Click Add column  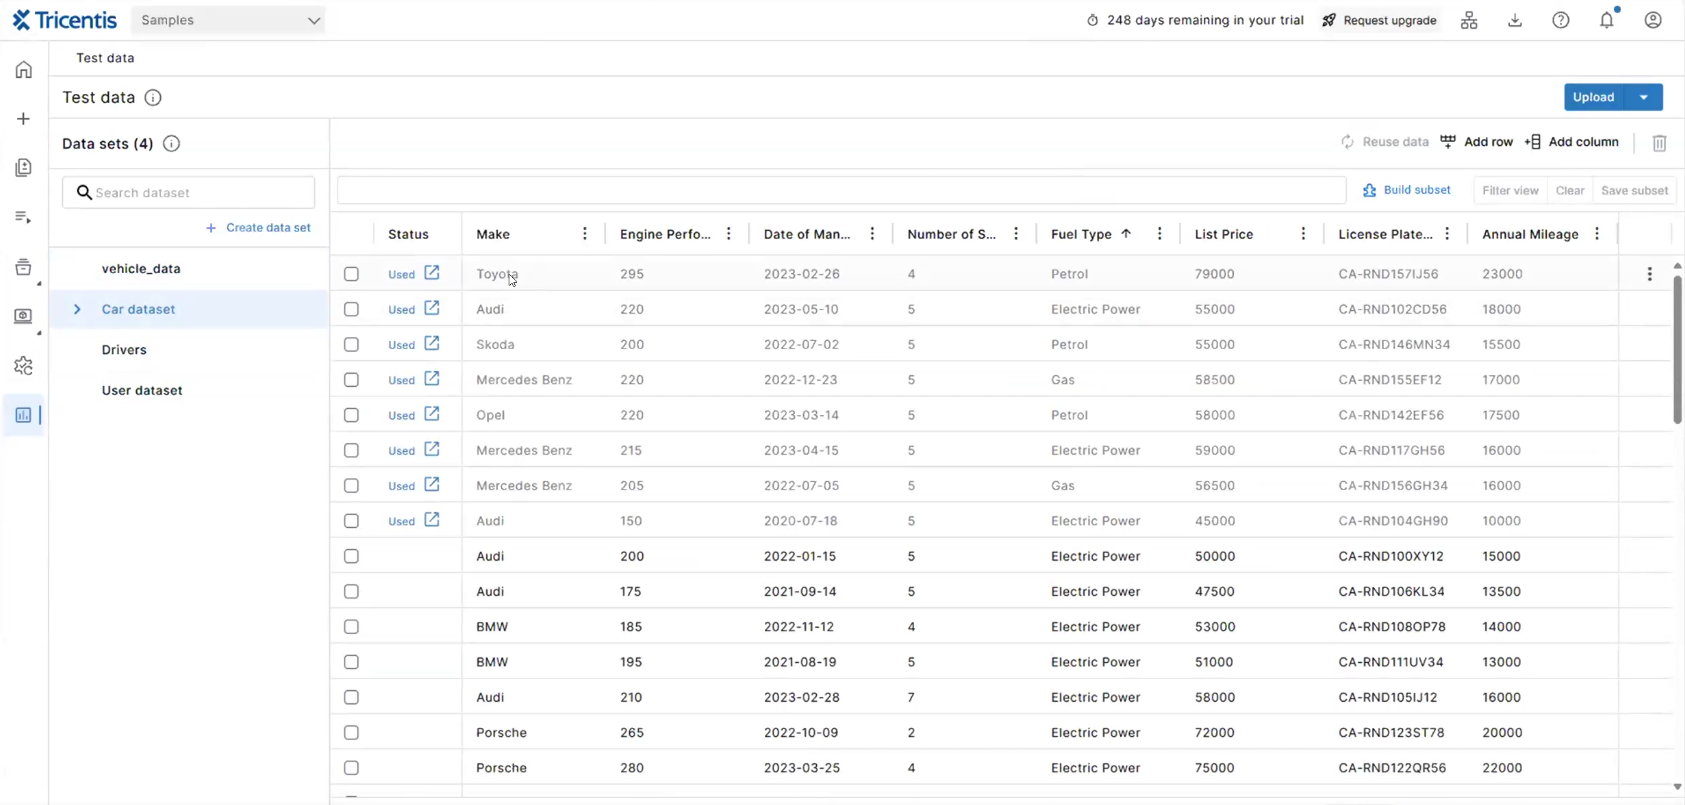1572,142
